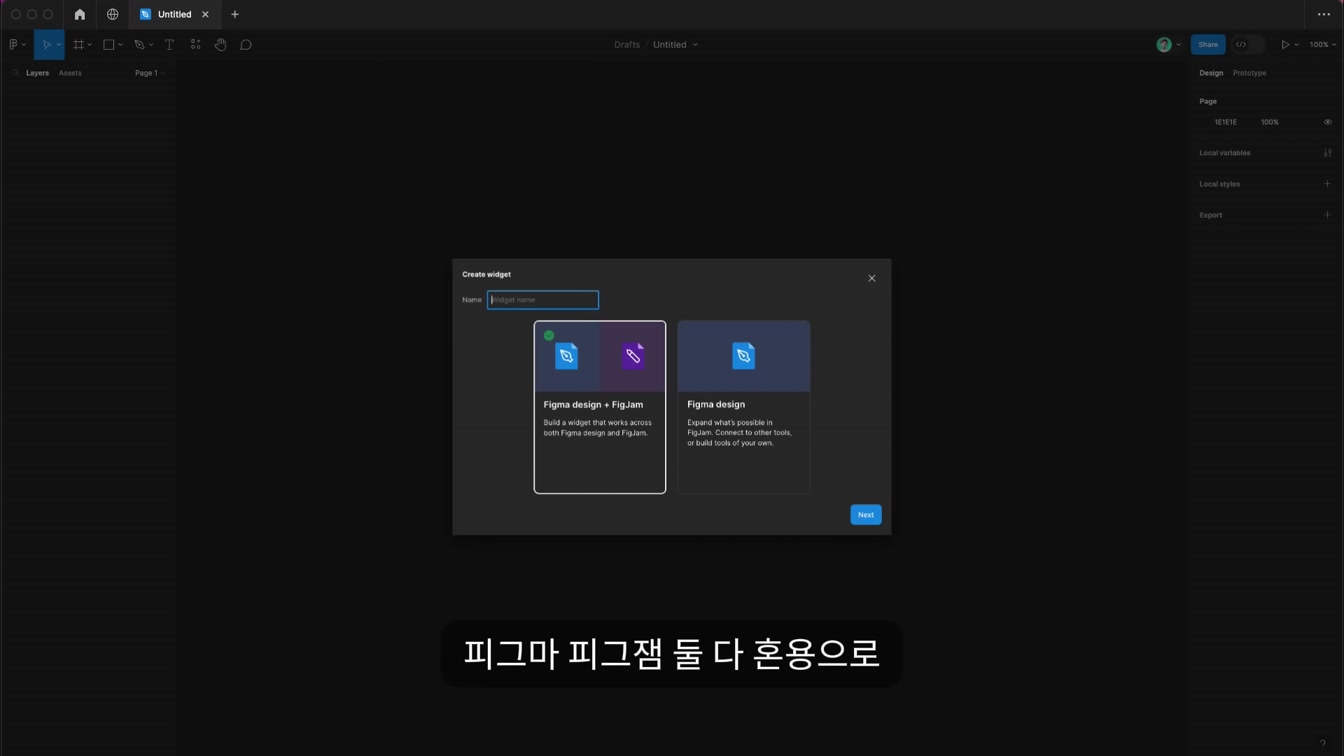Close the Untitled tab
Image resolution: width=1344 pixels, height=756 pixels.
click(205, 14)
